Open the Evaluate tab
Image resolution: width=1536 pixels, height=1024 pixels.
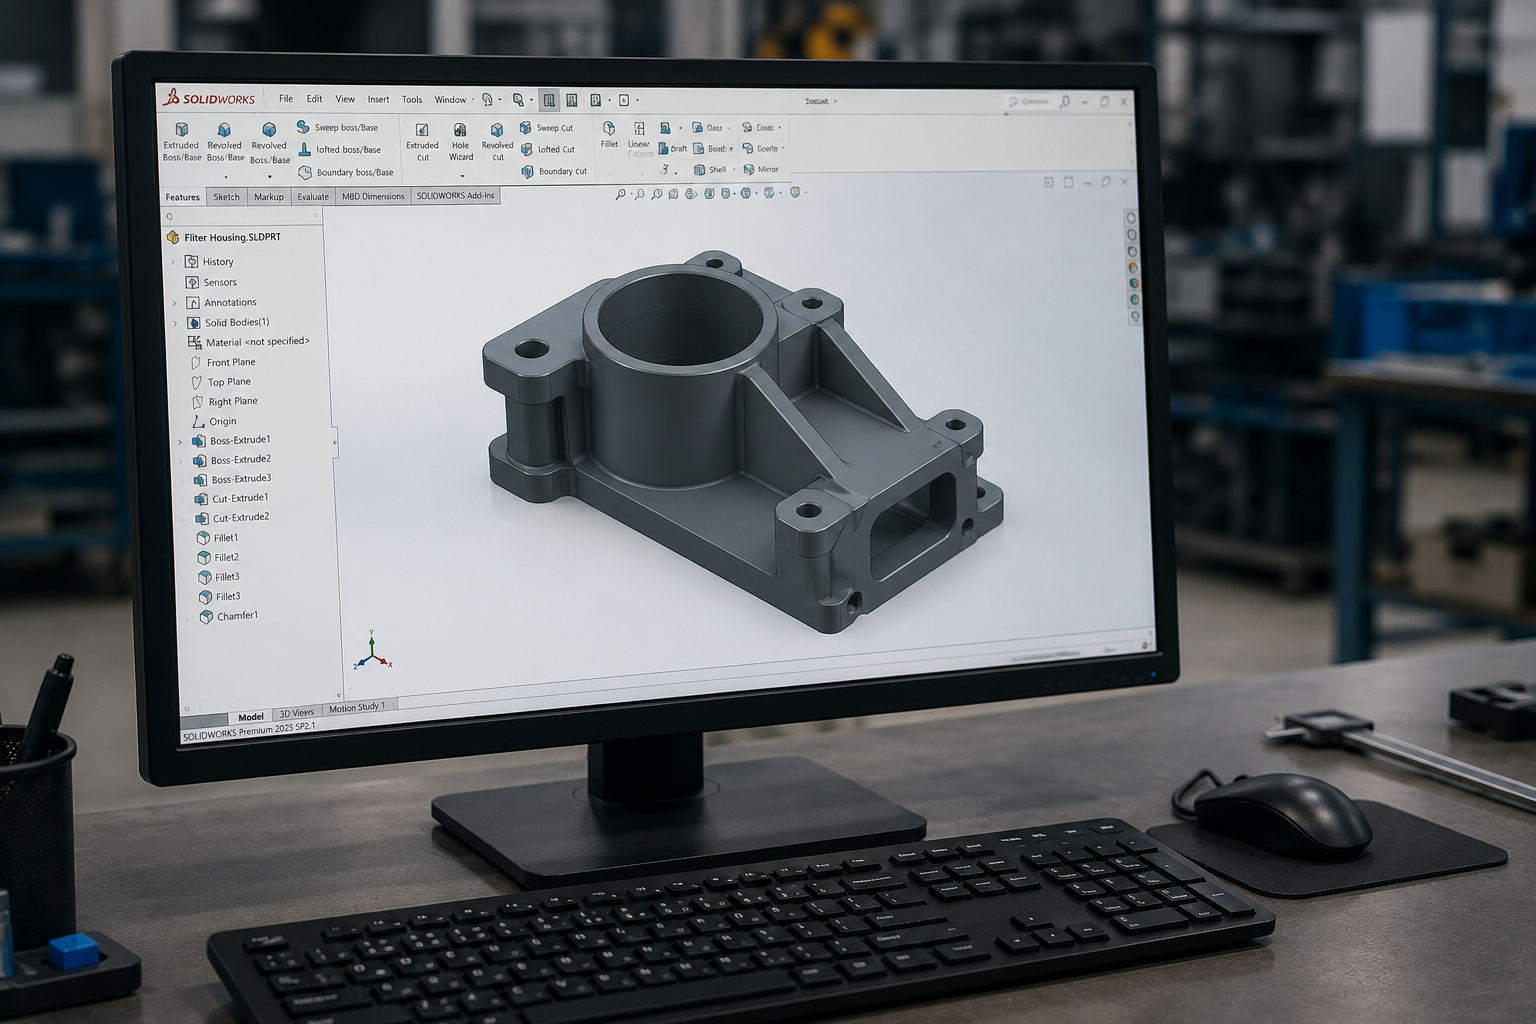click(x=313, y=196)
